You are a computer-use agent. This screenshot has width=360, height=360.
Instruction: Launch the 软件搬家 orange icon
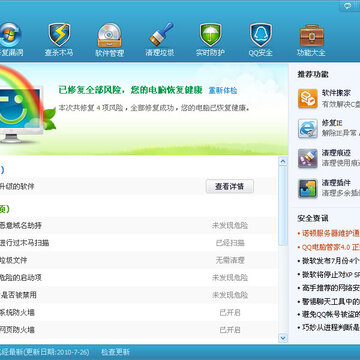308,99
